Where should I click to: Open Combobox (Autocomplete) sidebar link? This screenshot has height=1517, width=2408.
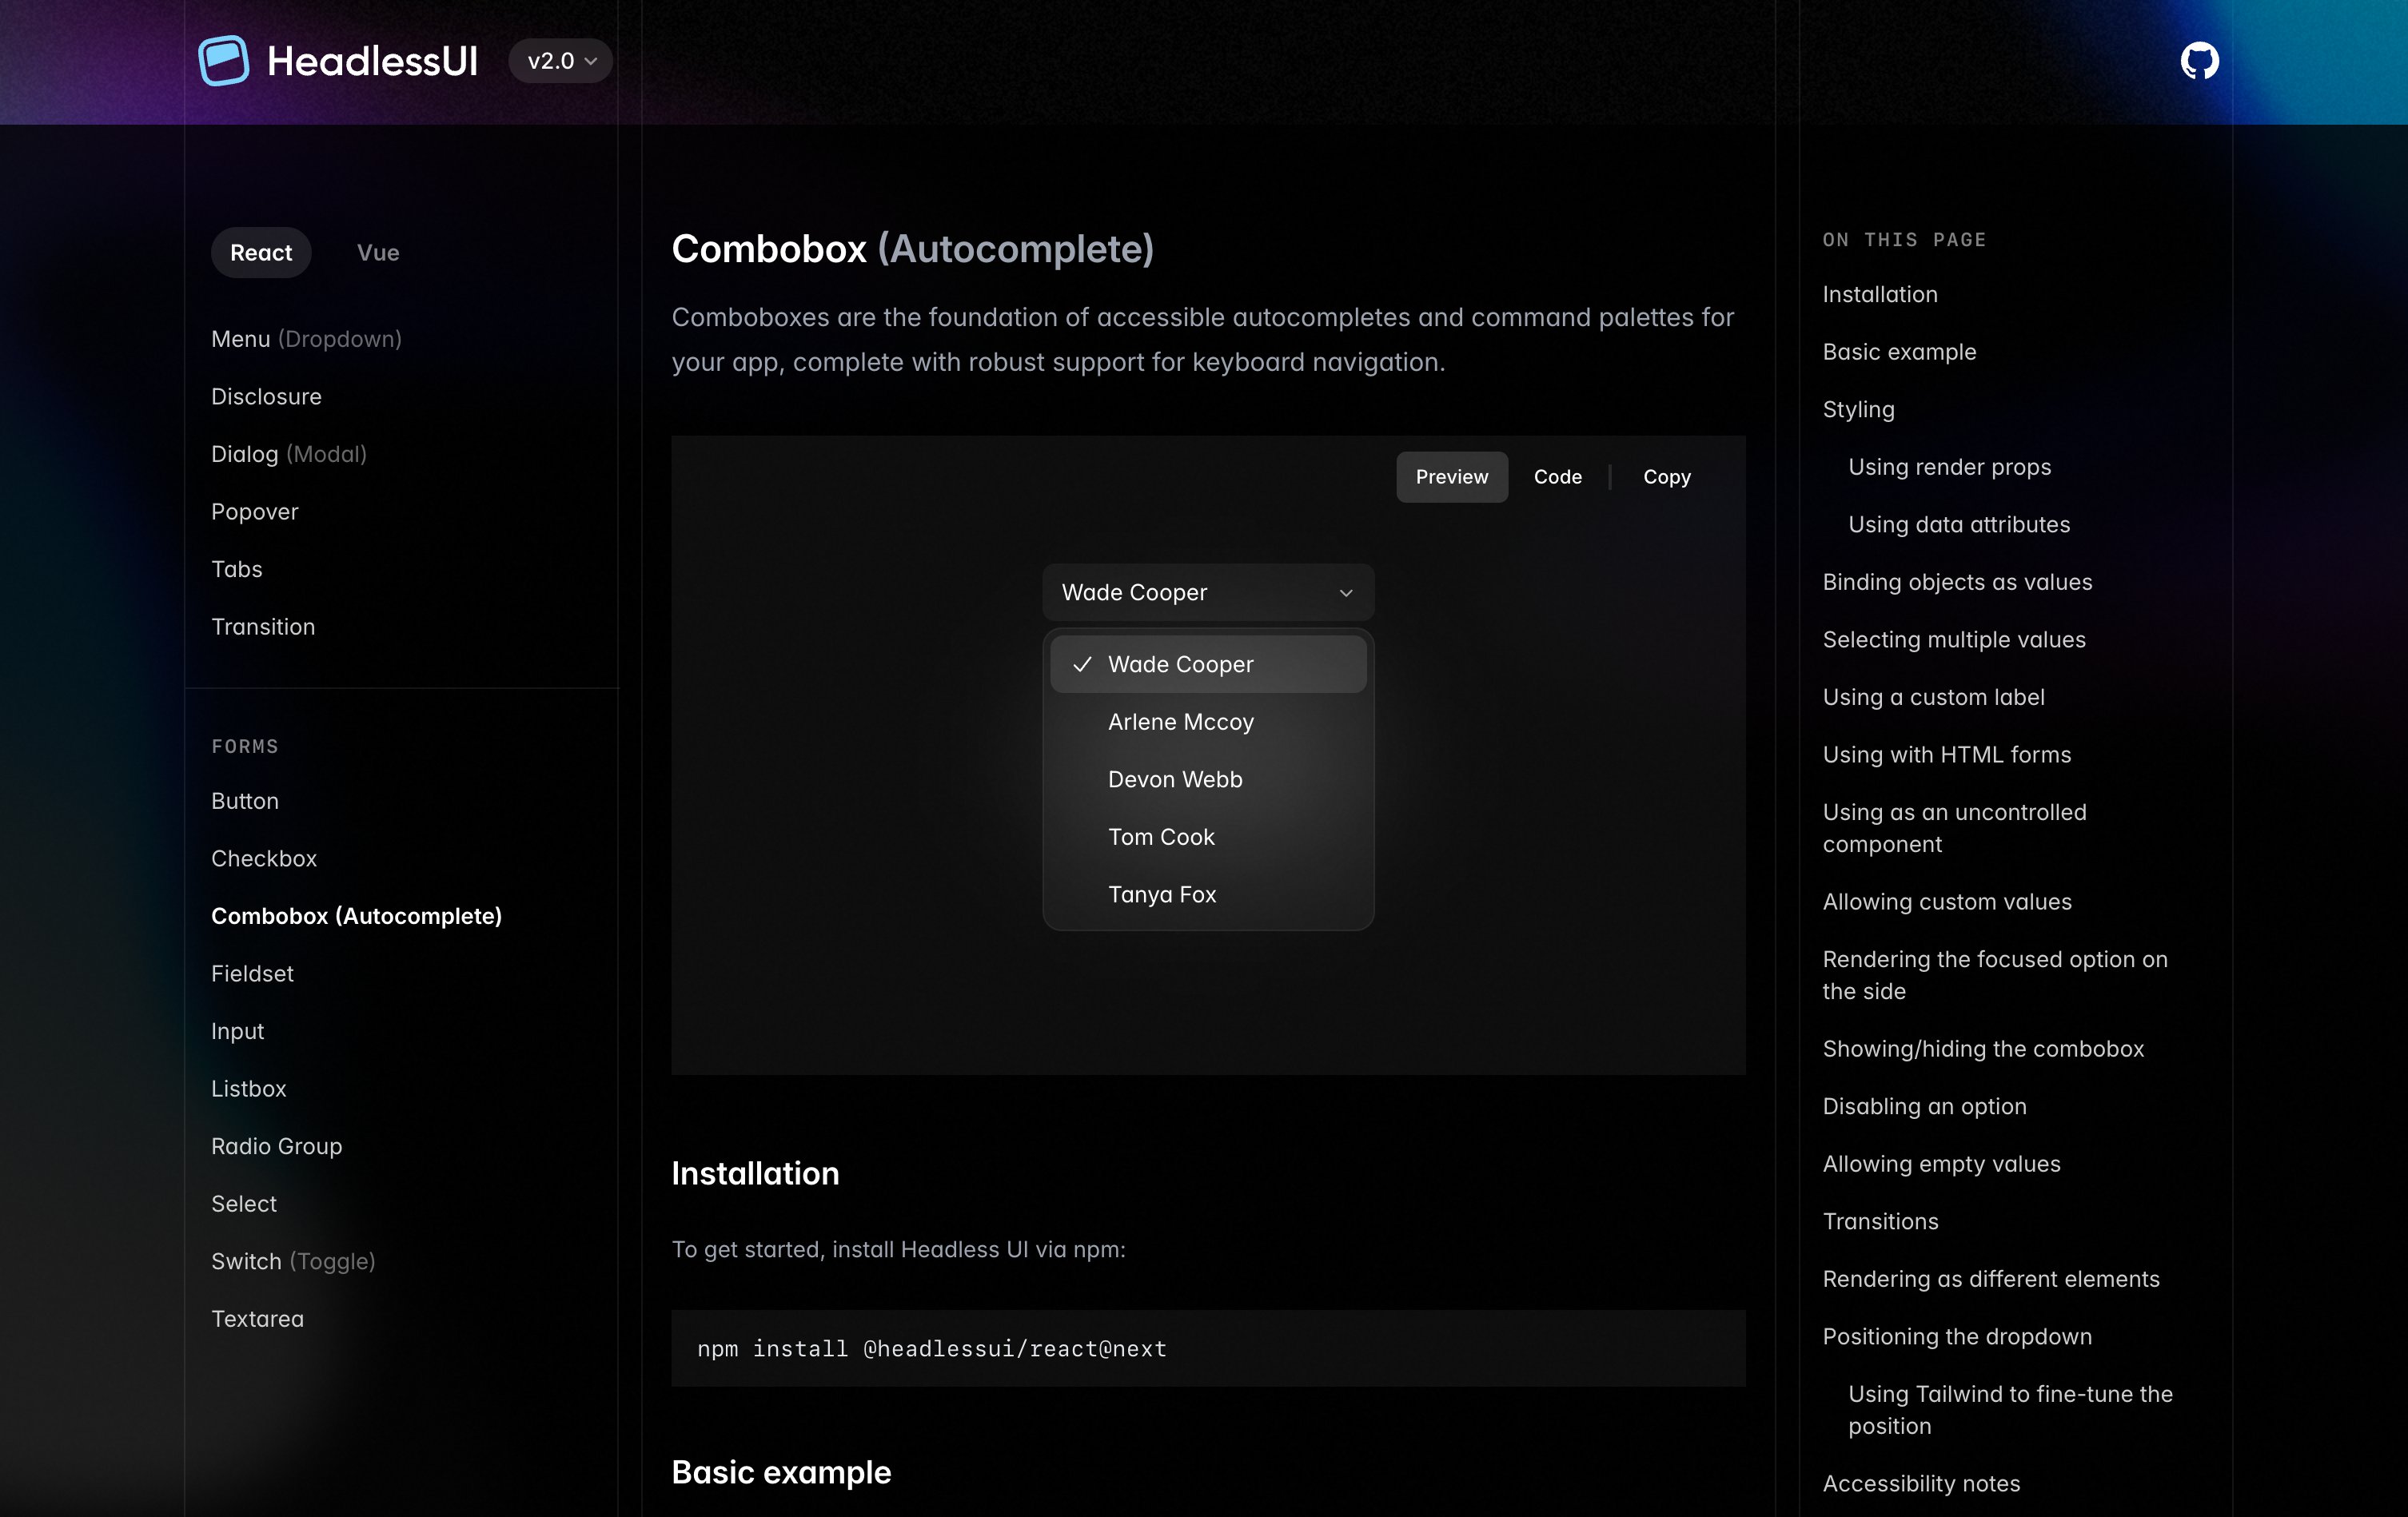[x=356, y=916]
